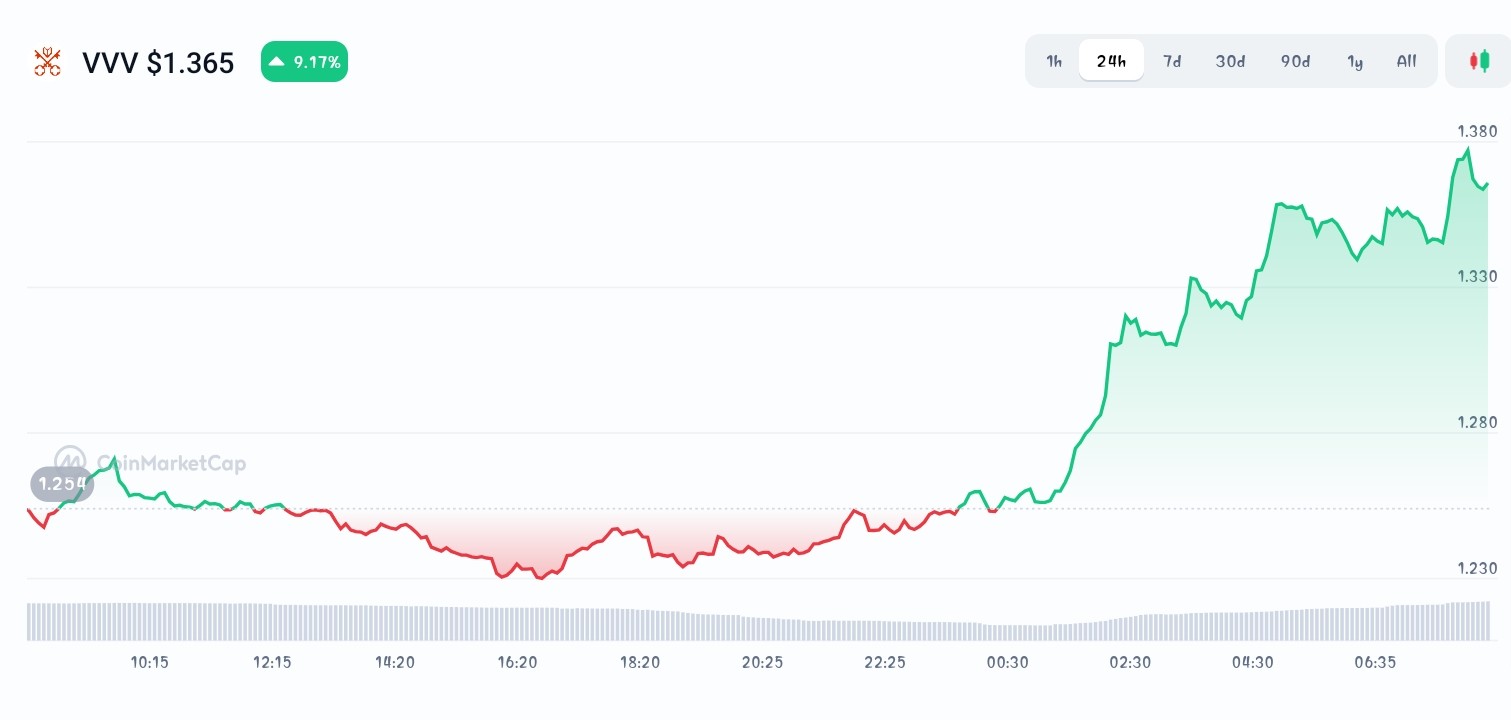The image size is (1511, 720).
Task: Click the green 9.17% change badge
Action: (x=304, y=62)
